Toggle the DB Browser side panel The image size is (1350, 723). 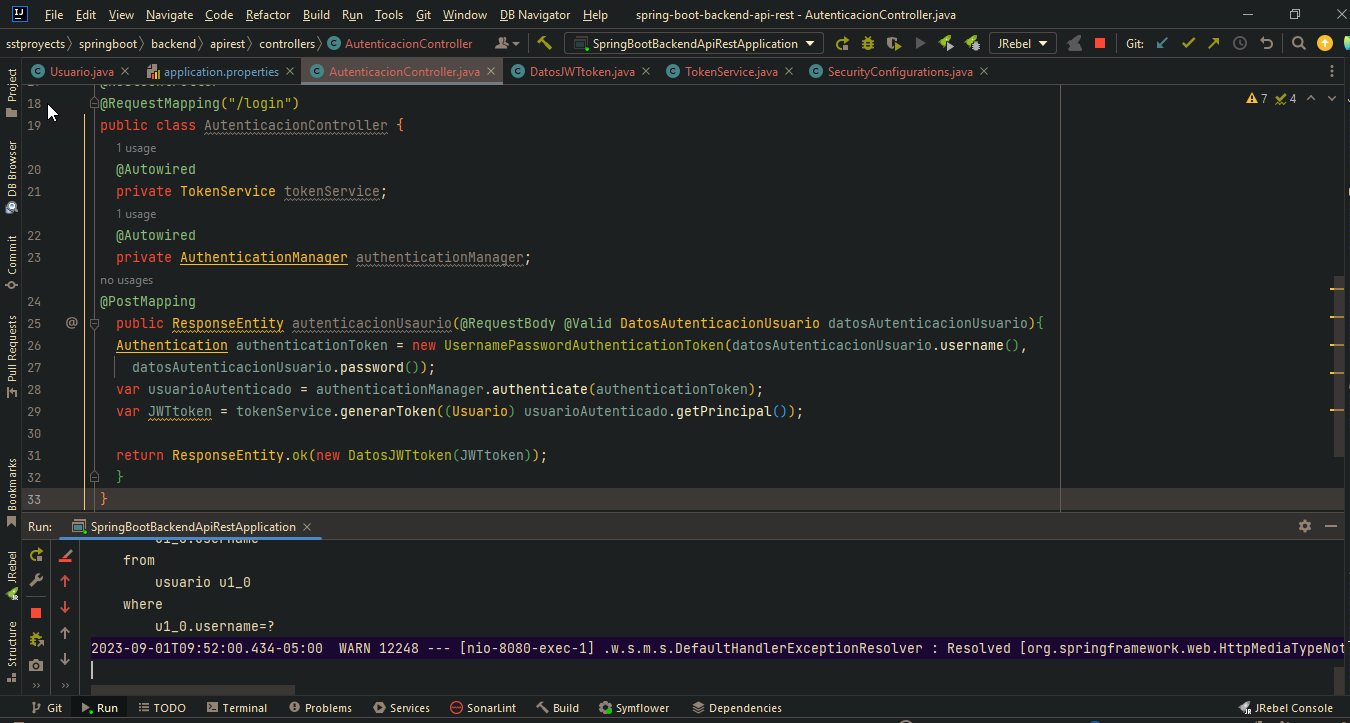12,177
